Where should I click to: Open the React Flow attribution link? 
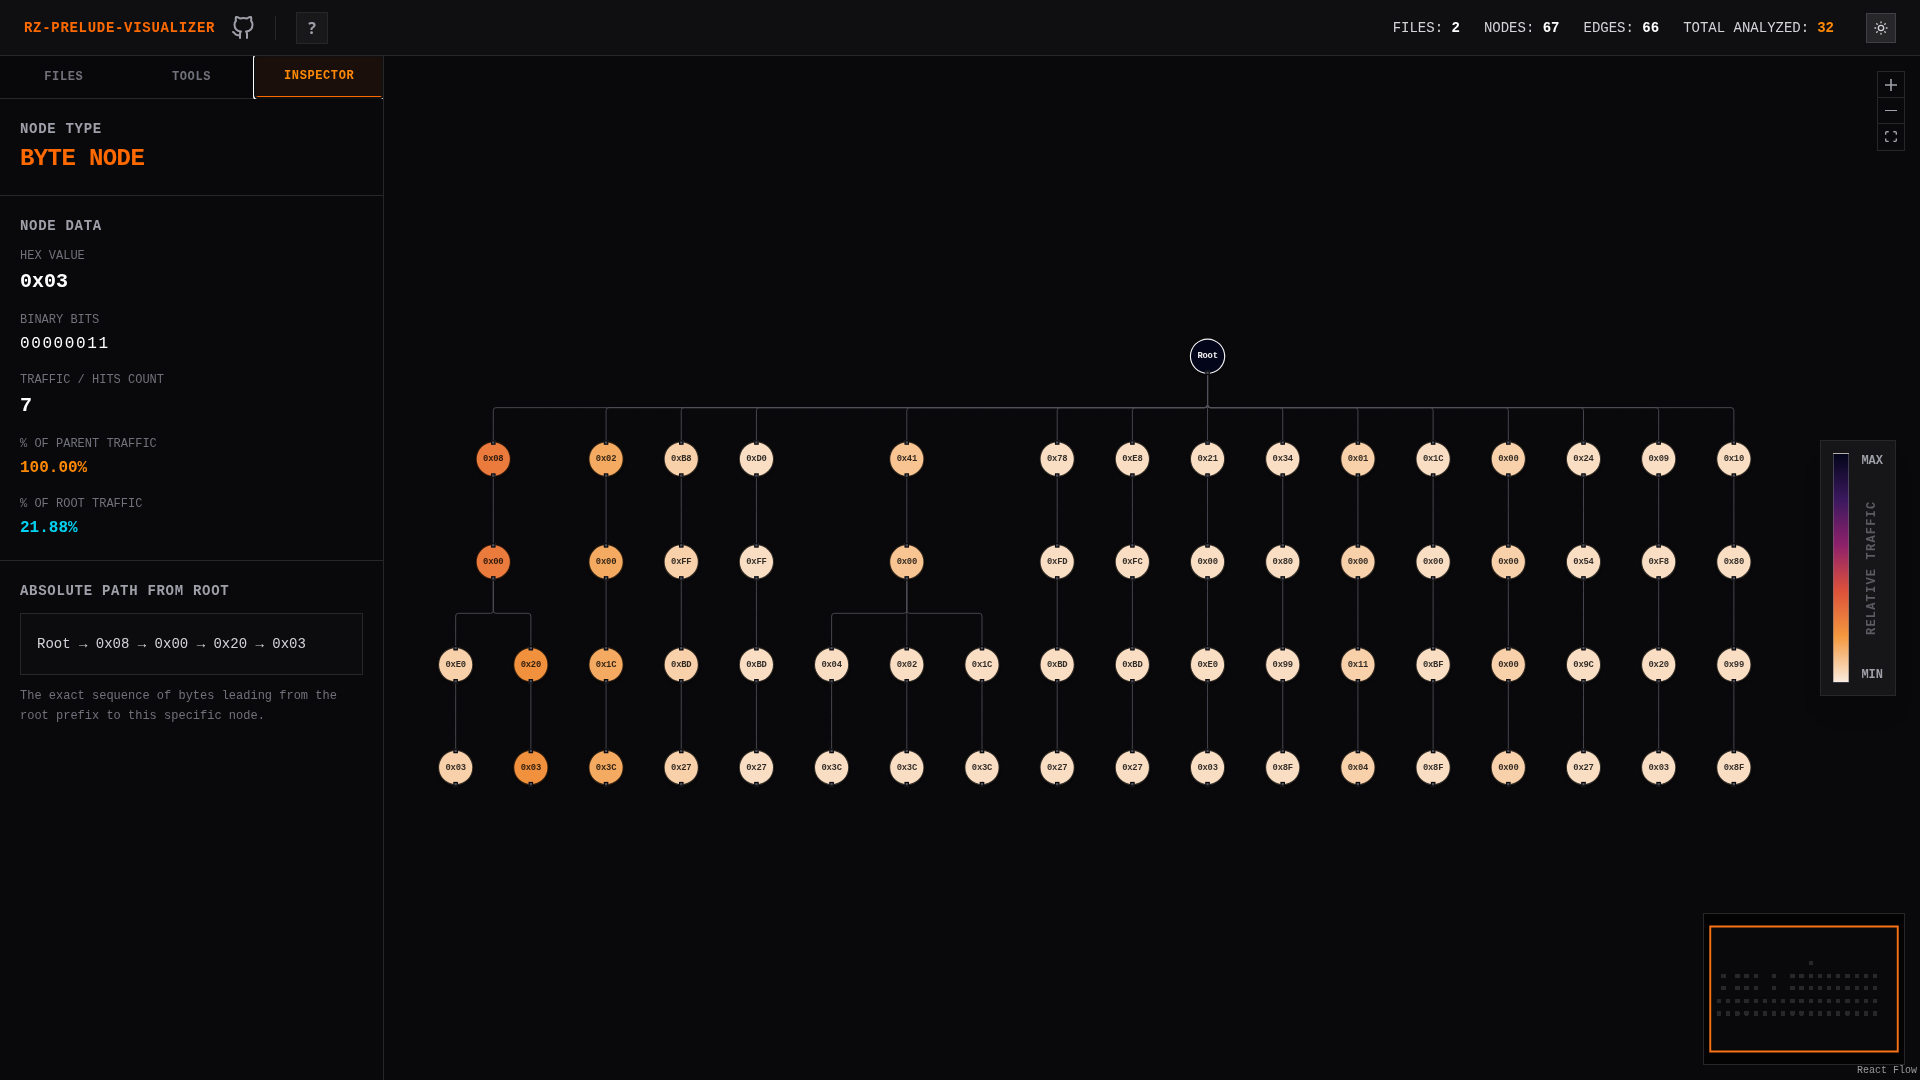coord(1887,1070)
